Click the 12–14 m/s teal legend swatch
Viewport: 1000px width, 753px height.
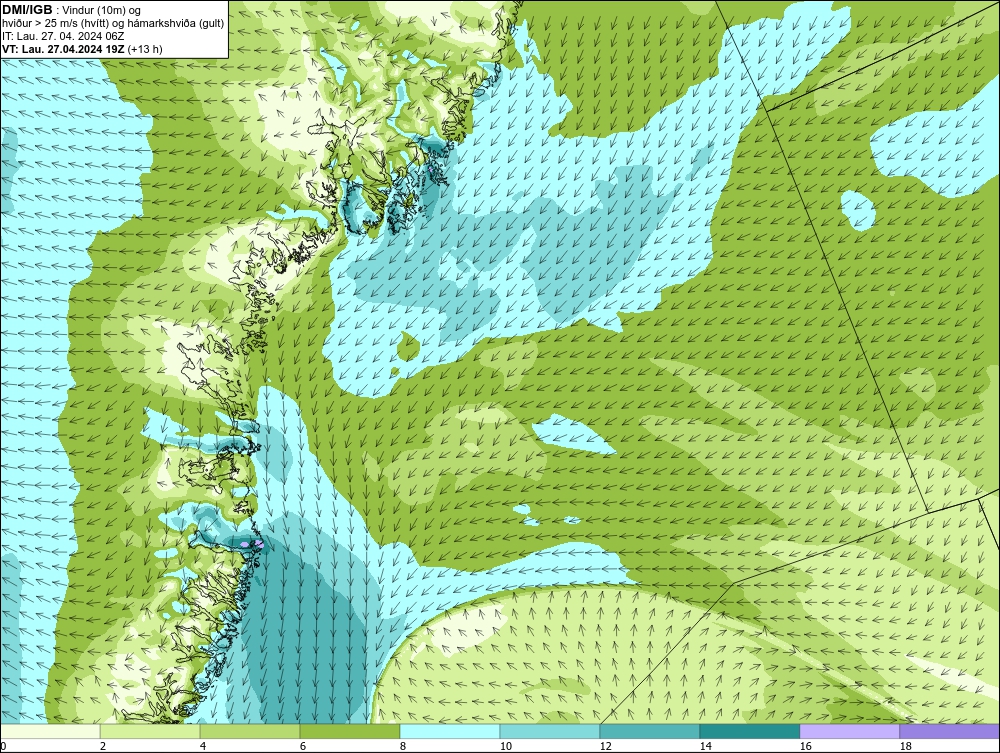click(650, 731)
